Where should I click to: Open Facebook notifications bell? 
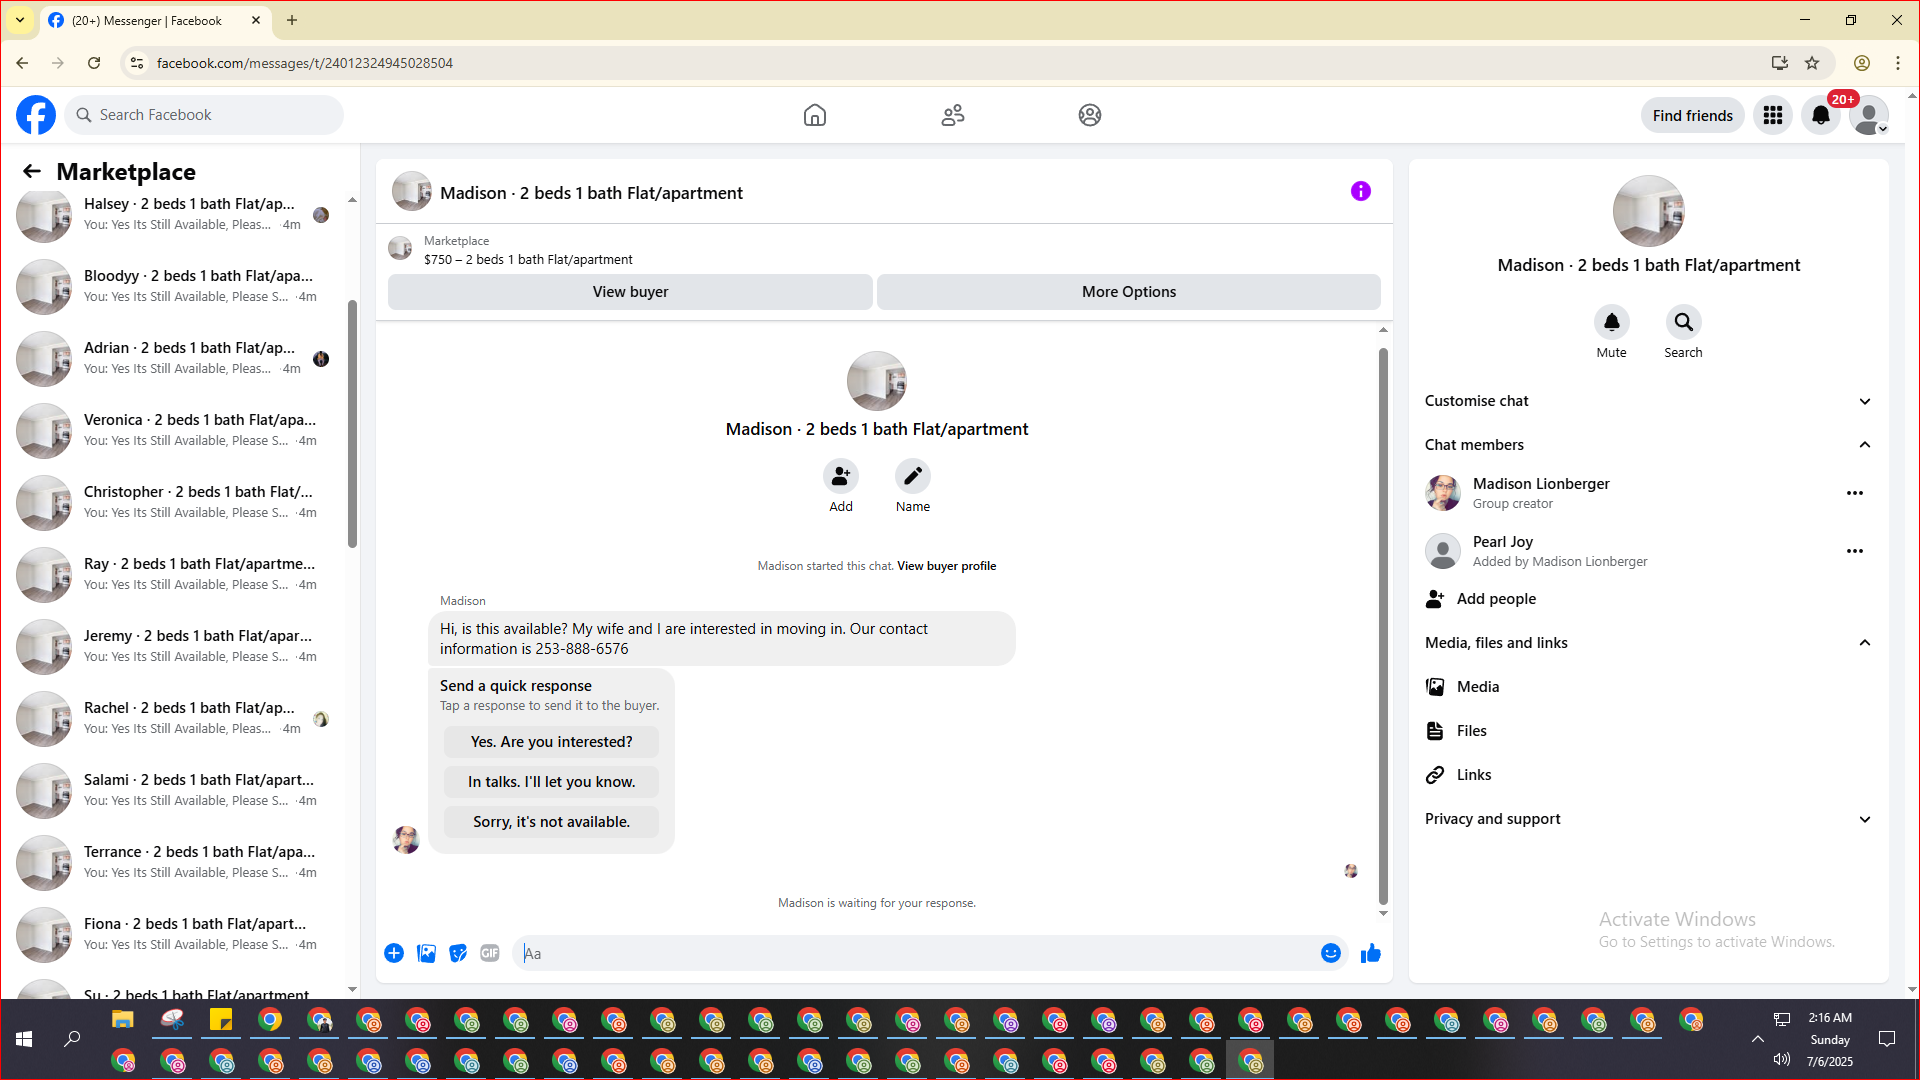click(1820, 115)
